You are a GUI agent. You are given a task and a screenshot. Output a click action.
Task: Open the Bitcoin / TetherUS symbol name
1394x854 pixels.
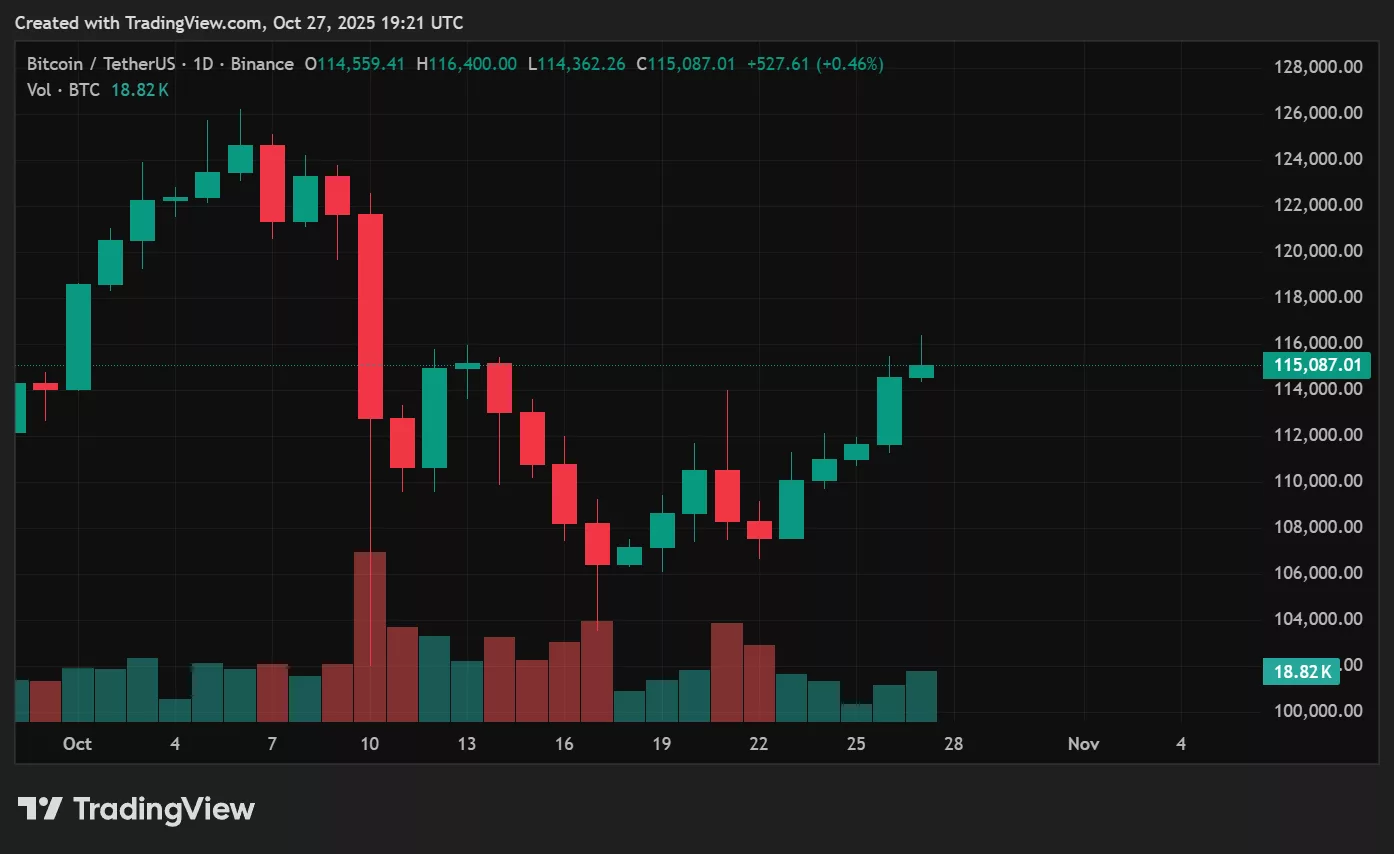pos(100,63)
